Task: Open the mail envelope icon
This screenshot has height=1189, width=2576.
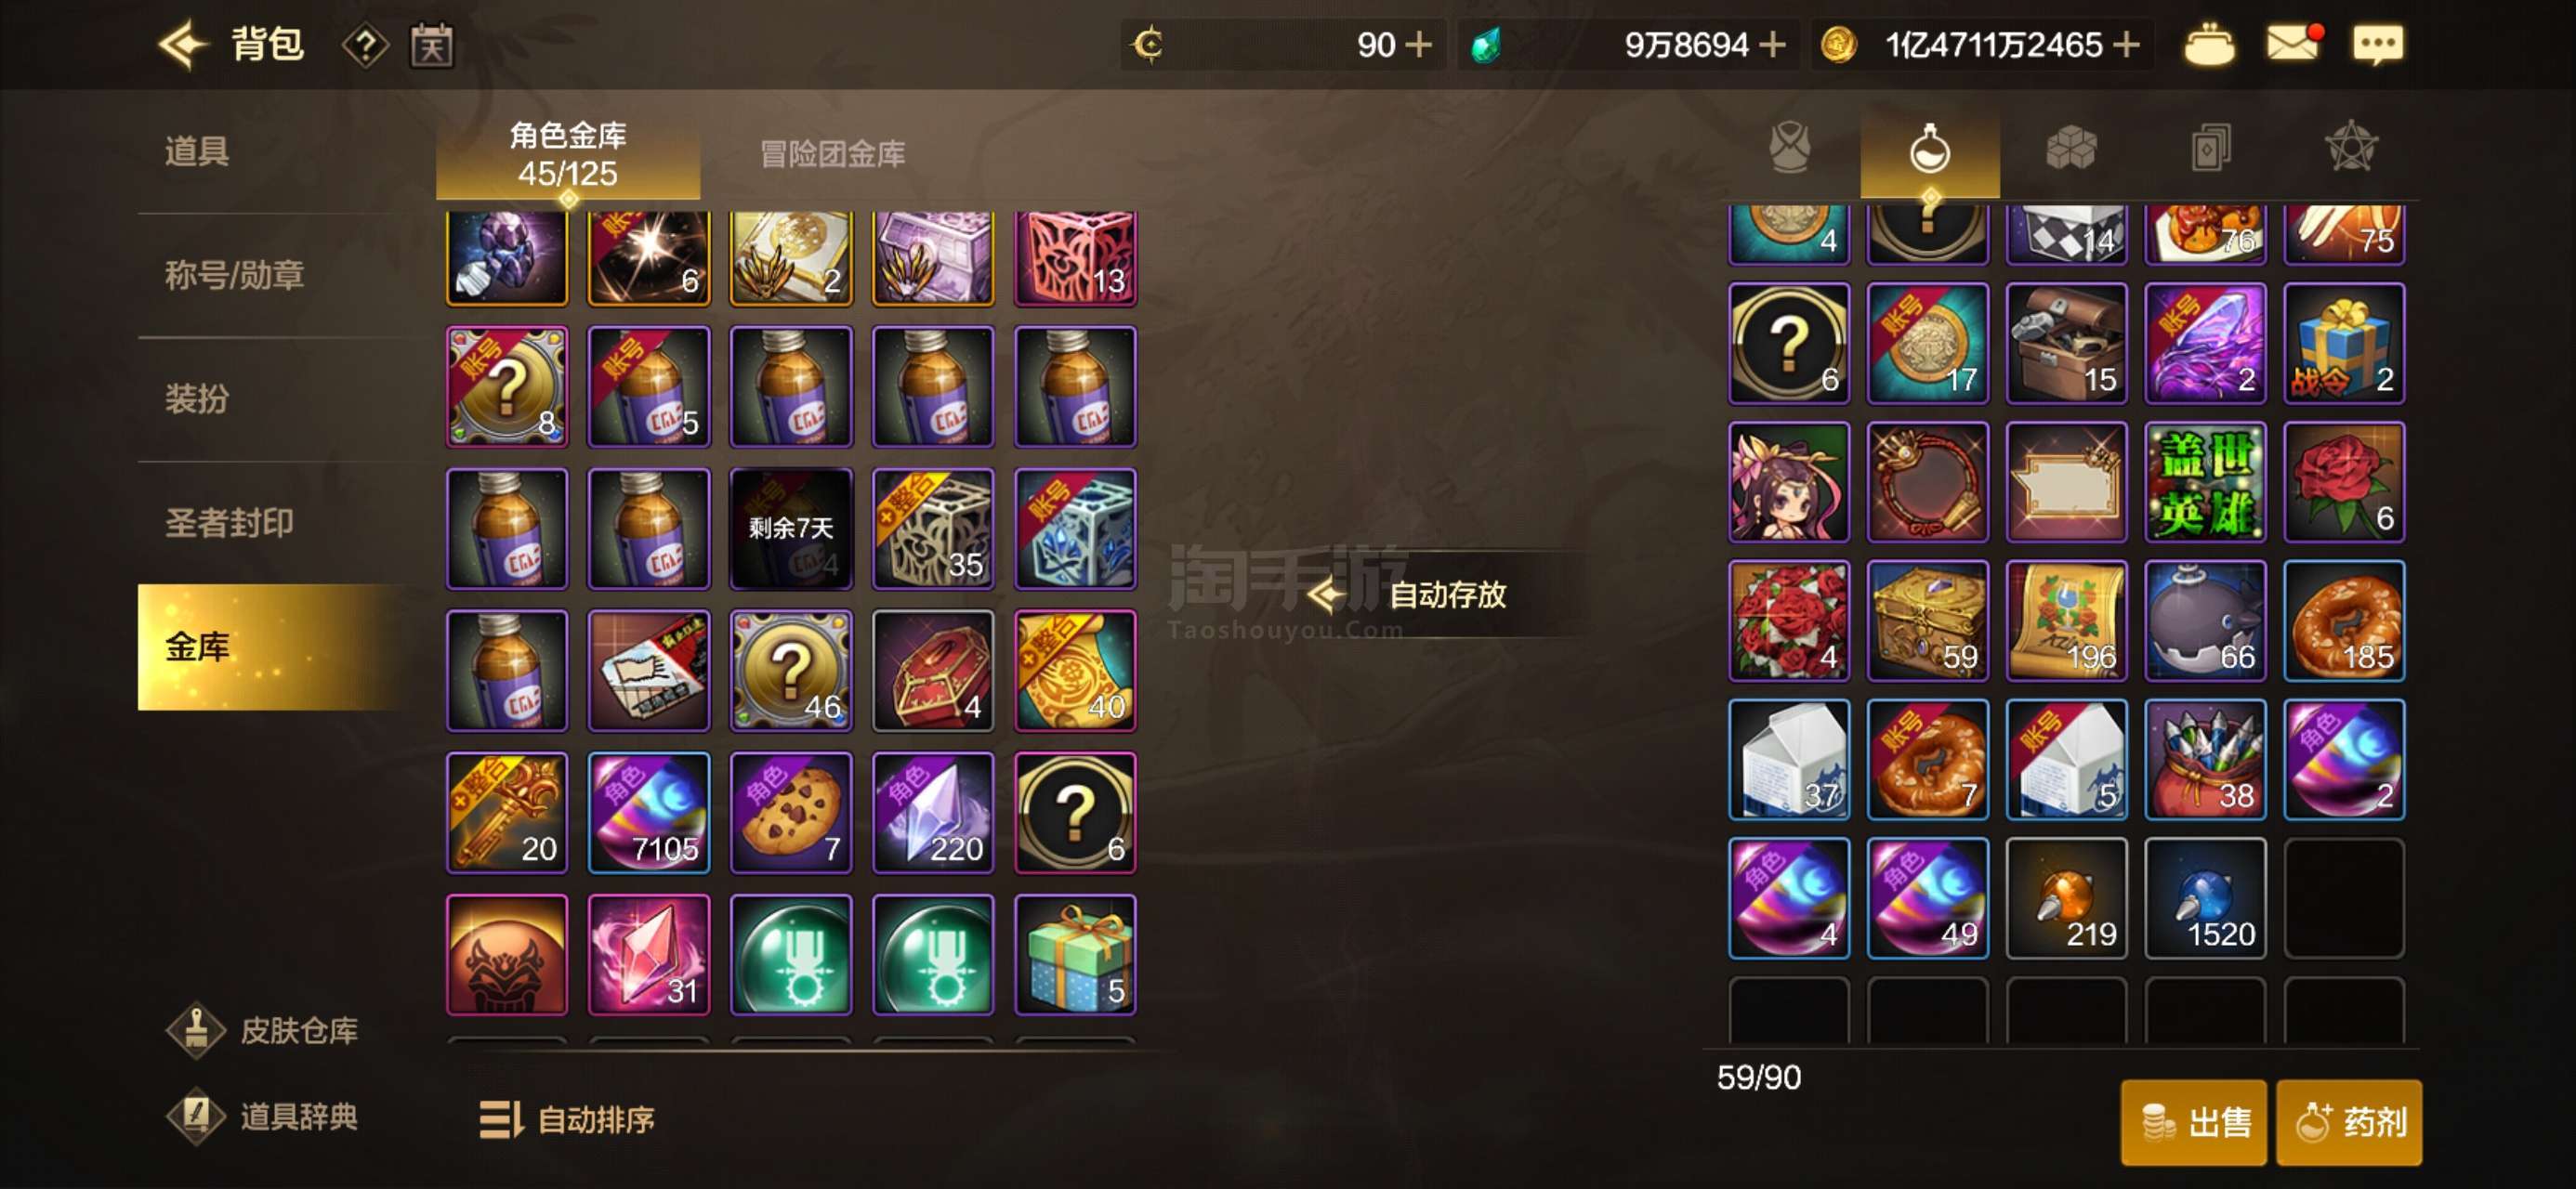Action: (2291, 44)
